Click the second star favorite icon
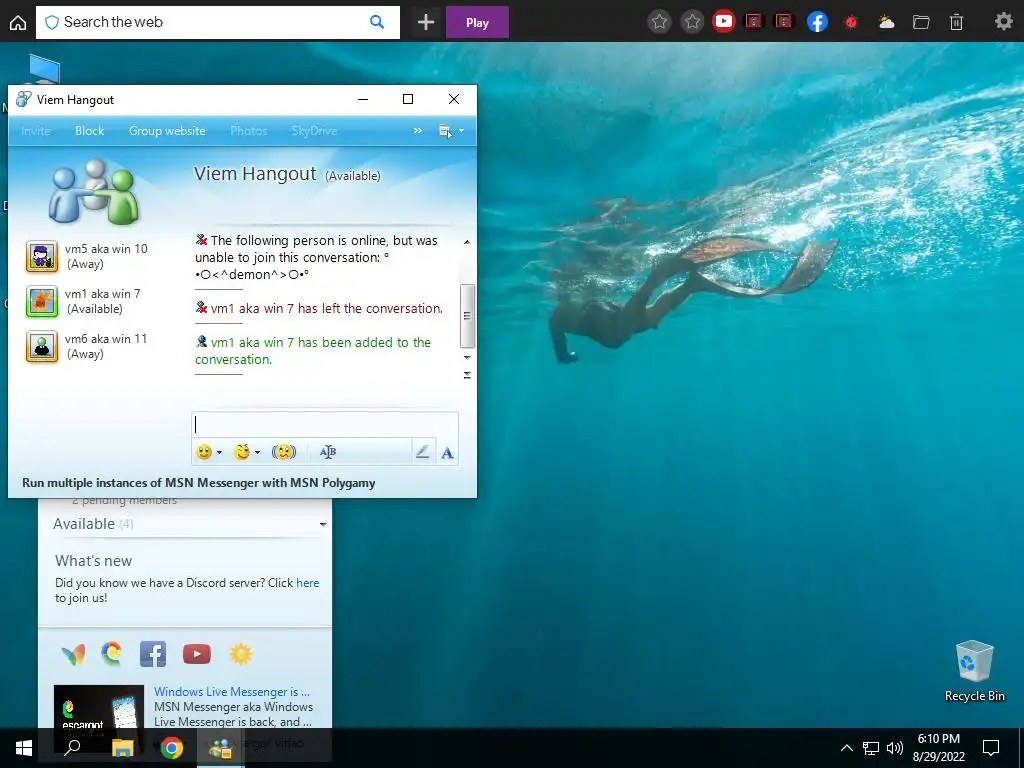The image size is (1024, 768). (692, 22)
